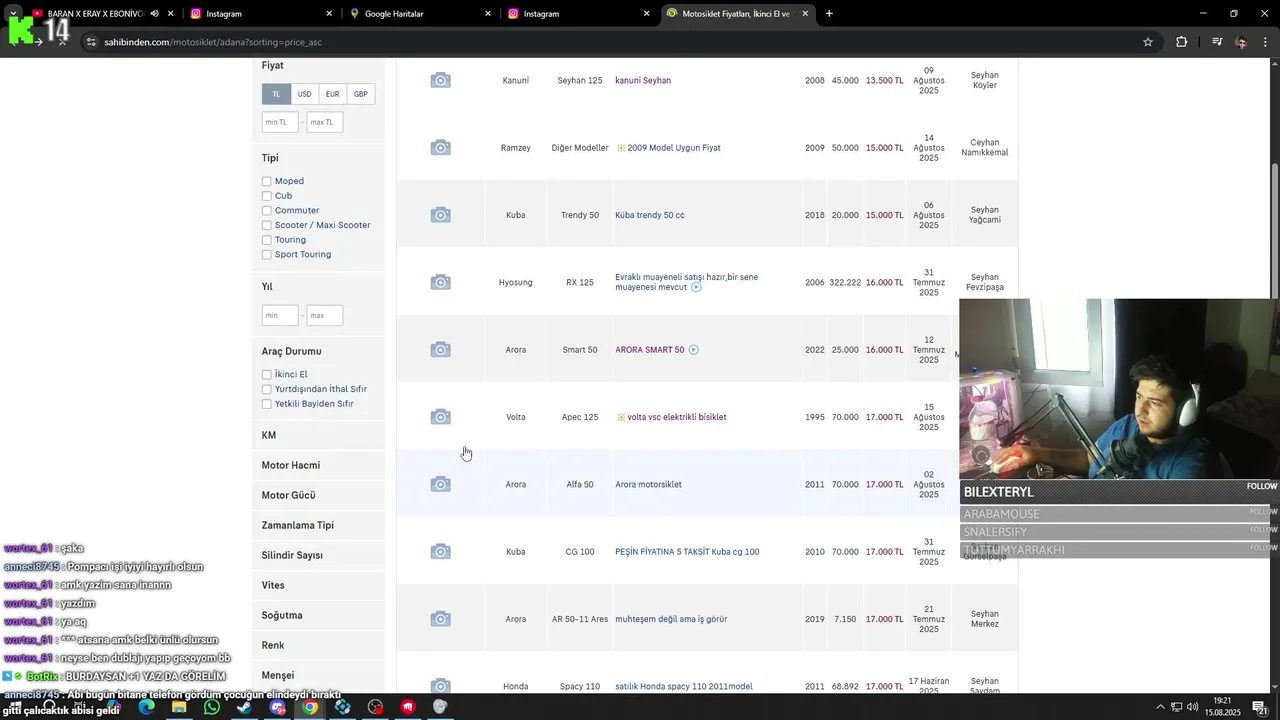This screenshot has height=720, width=1280.
Task: Select EUR currency tab
Action: coord(332,94)
